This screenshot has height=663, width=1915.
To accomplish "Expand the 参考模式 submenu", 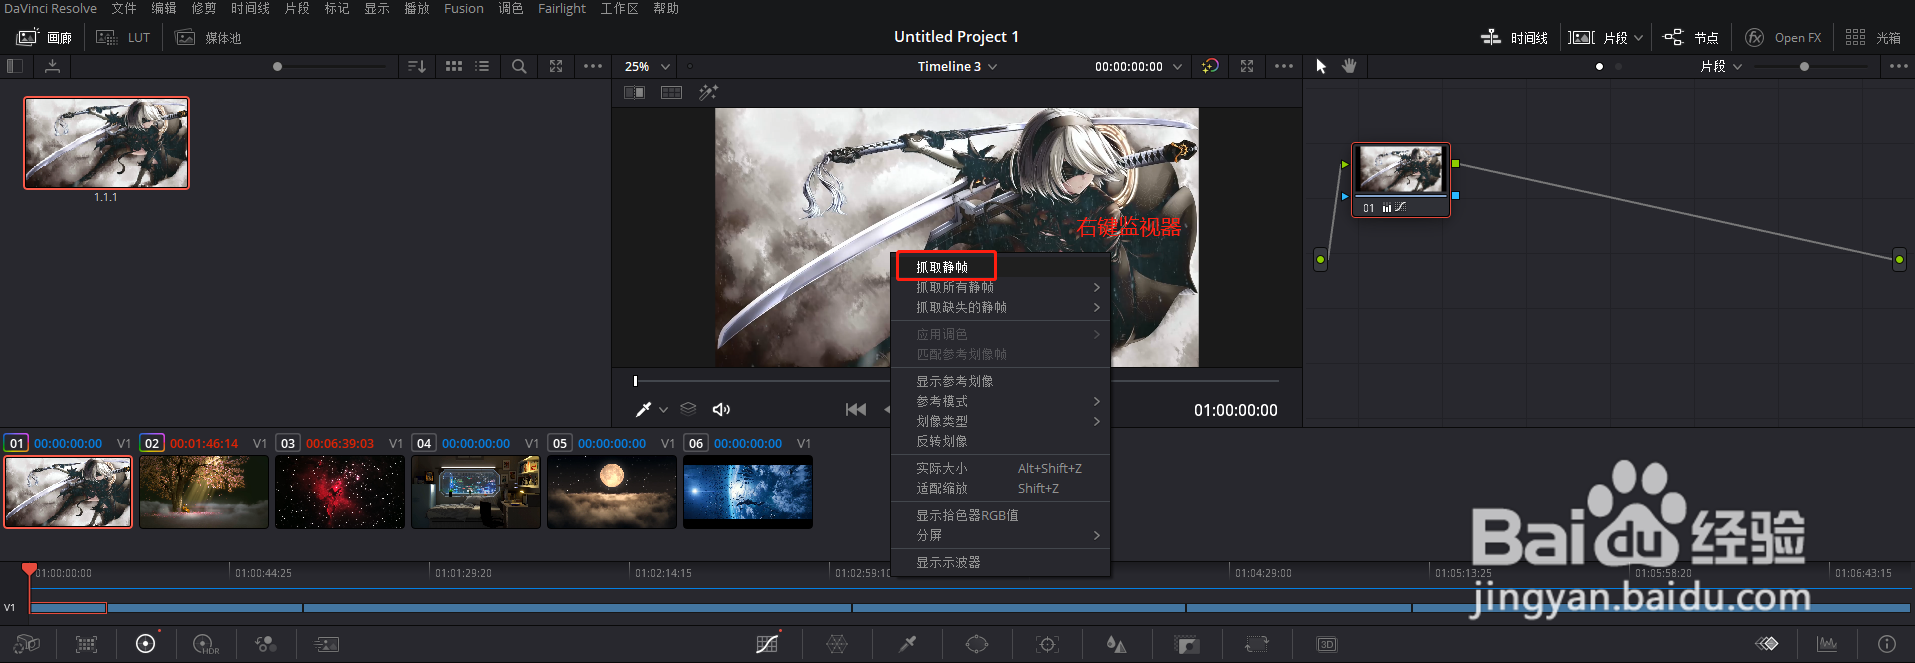I will (x=1000, y=401).
